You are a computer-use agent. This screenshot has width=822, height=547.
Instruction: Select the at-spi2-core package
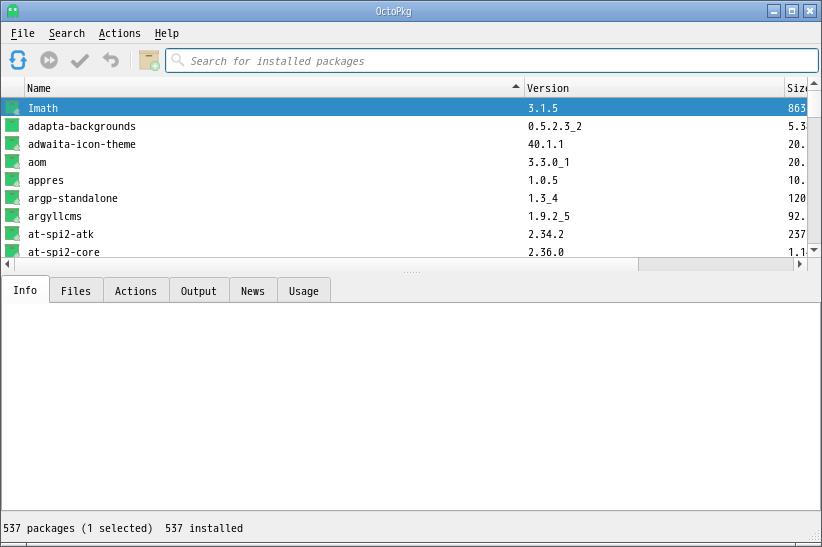pyautogui.click(x=404, y=250)
